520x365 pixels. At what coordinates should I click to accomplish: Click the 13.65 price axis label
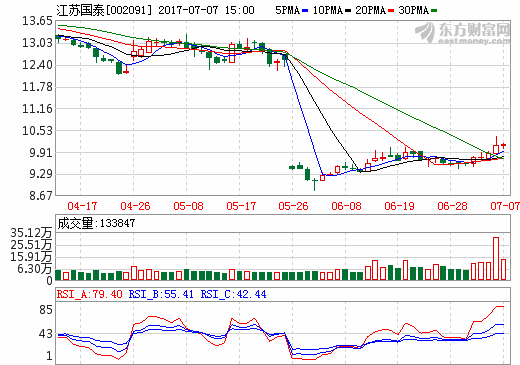[37, 21]
